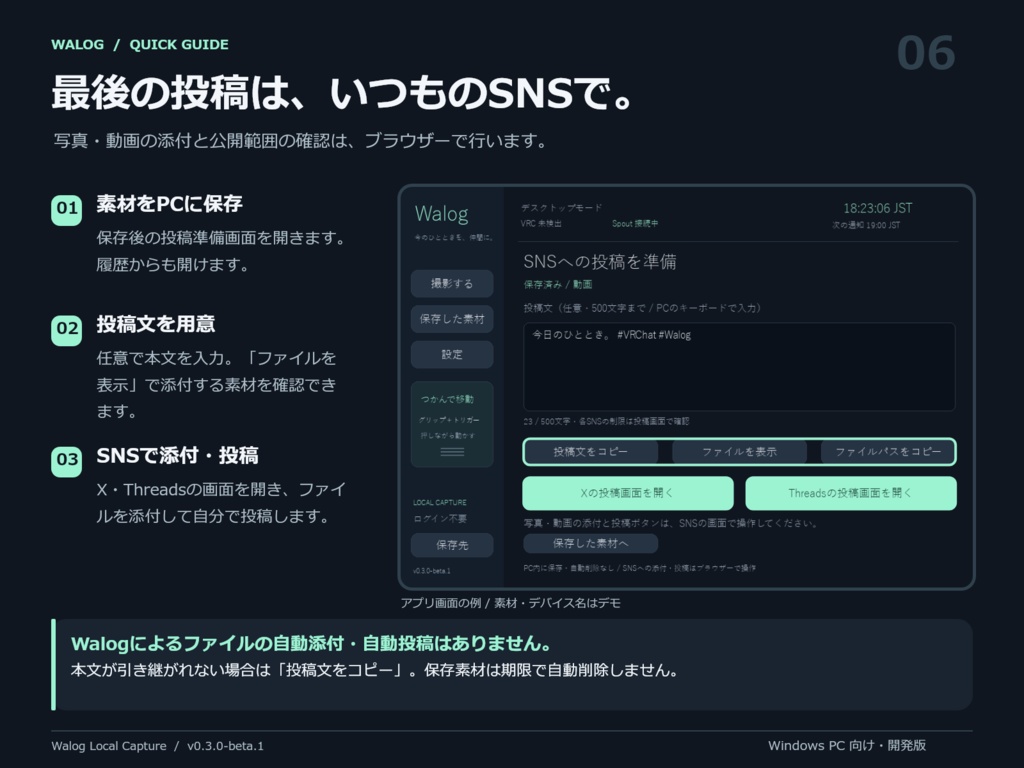
Task: Open 保存した素材 in the sidebar
Action: [x=452, y=319]
